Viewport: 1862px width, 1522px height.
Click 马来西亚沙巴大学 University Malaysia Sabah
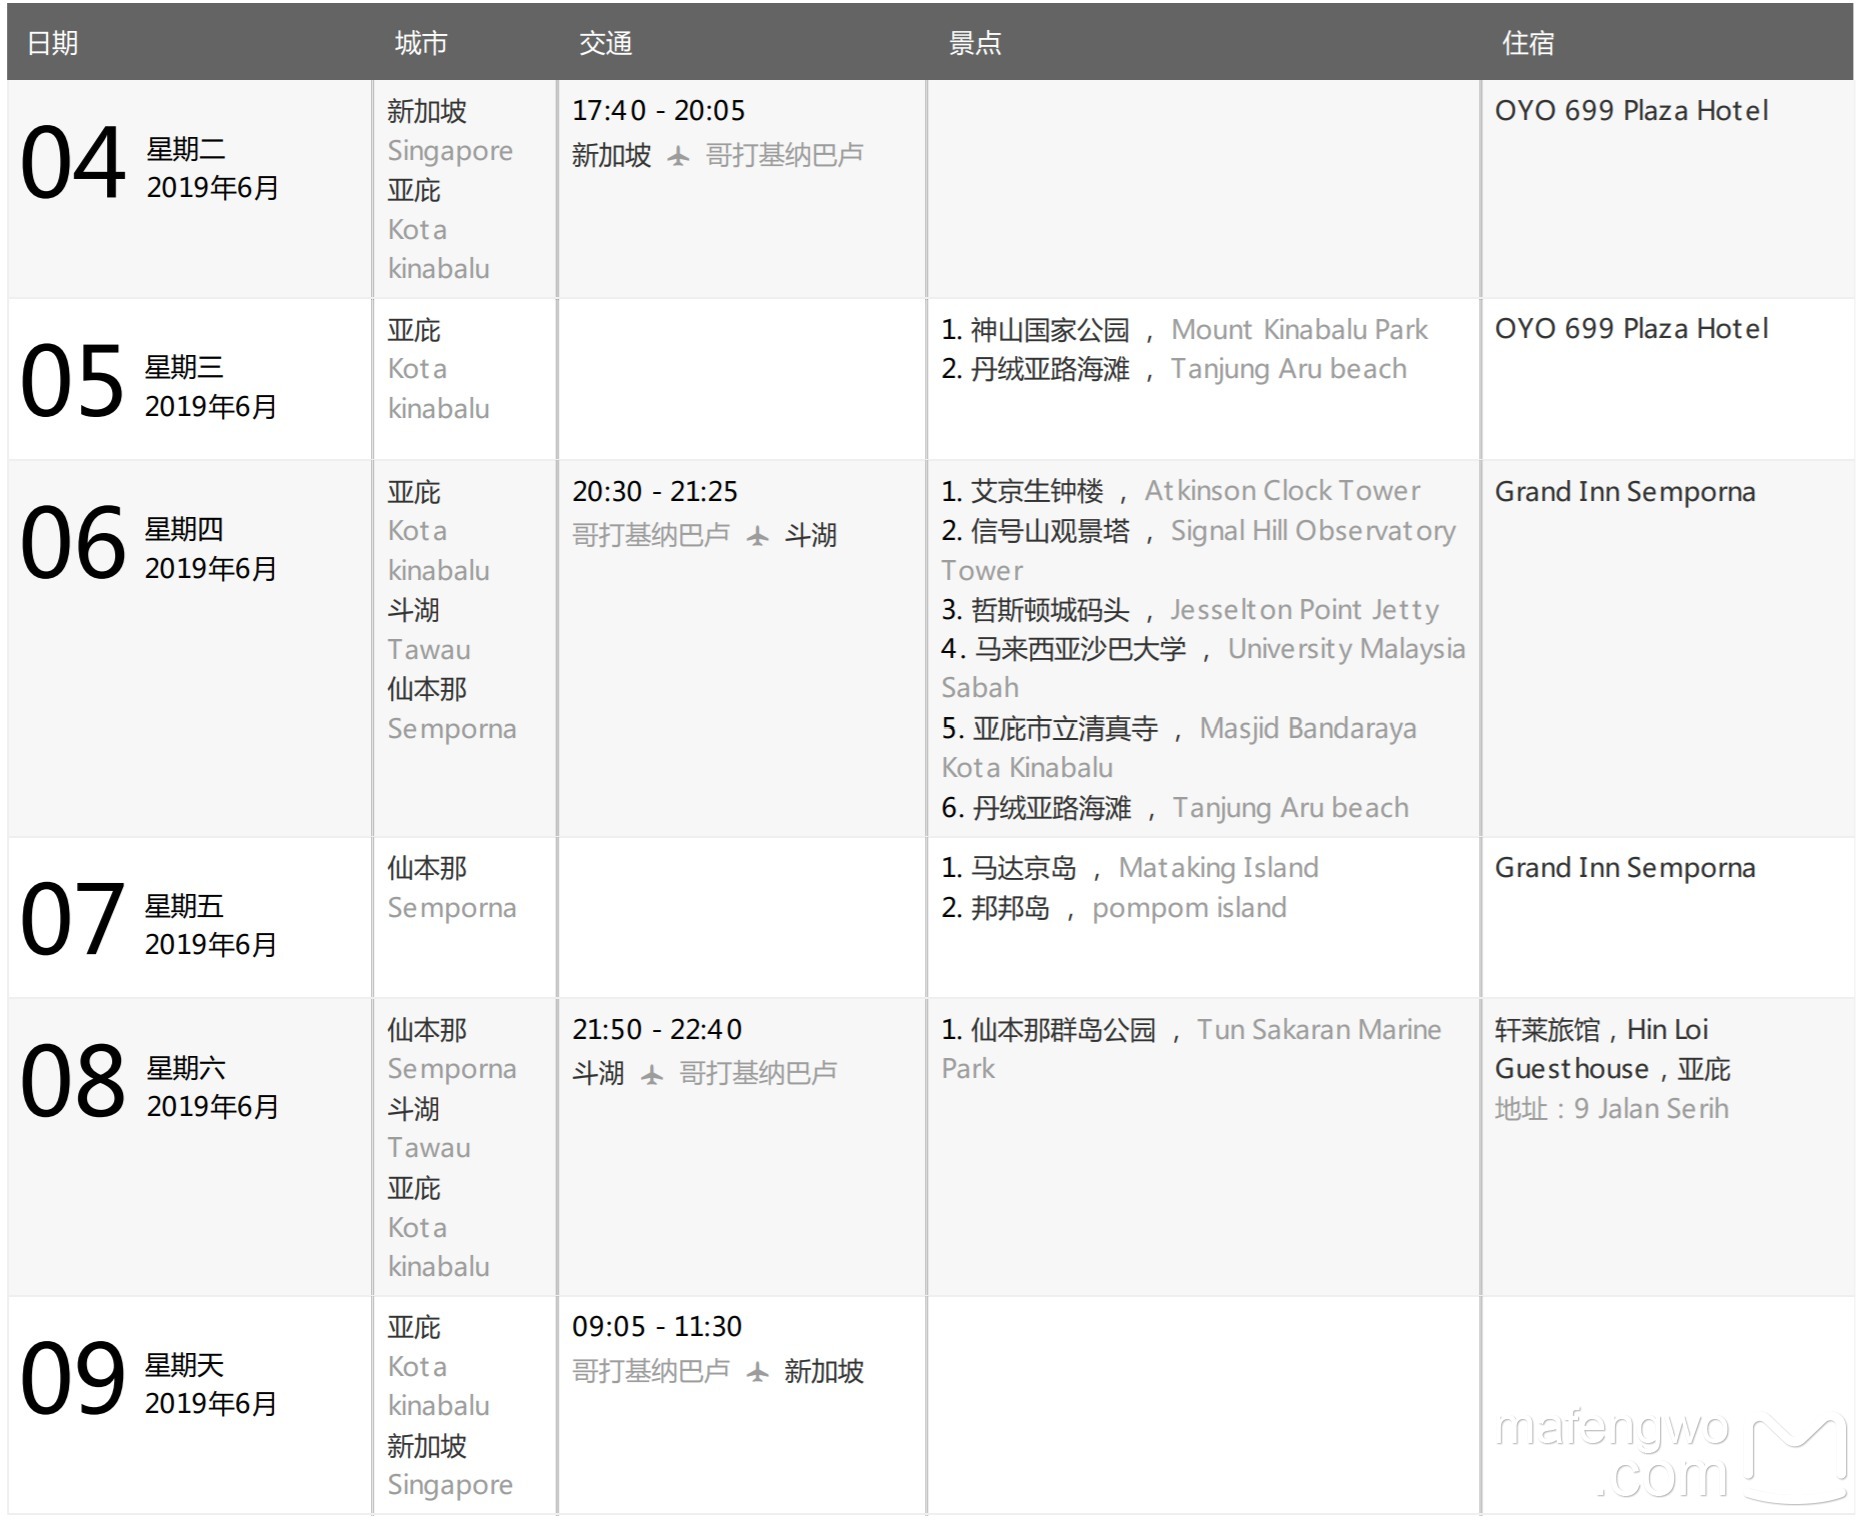pos(1204,669)
